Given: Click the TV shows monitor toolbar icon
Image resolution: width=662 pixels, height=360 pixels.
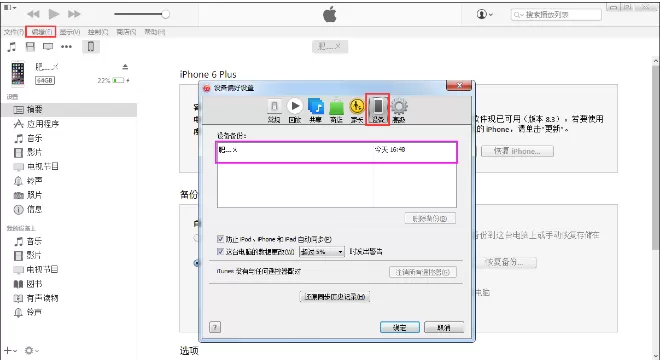Looking at the screenshot, I should [48, 46].
